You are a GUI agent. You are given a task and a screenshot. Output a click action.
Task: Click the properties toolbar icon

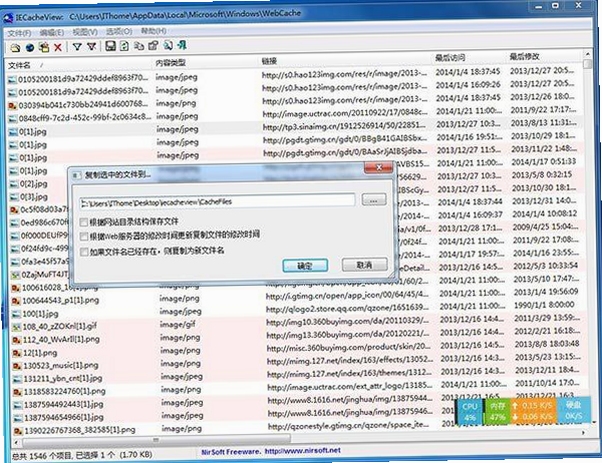click(153, 46)
